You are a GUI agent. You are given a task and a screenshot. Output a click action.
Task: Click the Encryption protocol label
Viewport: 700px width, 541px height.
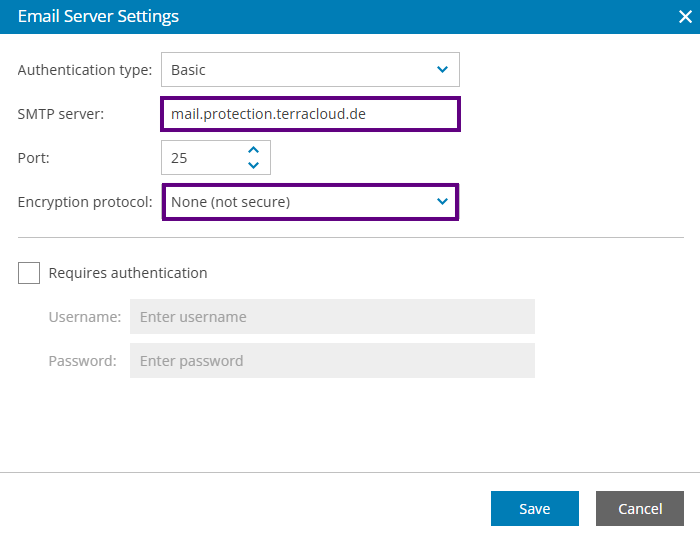coord(85,202)
